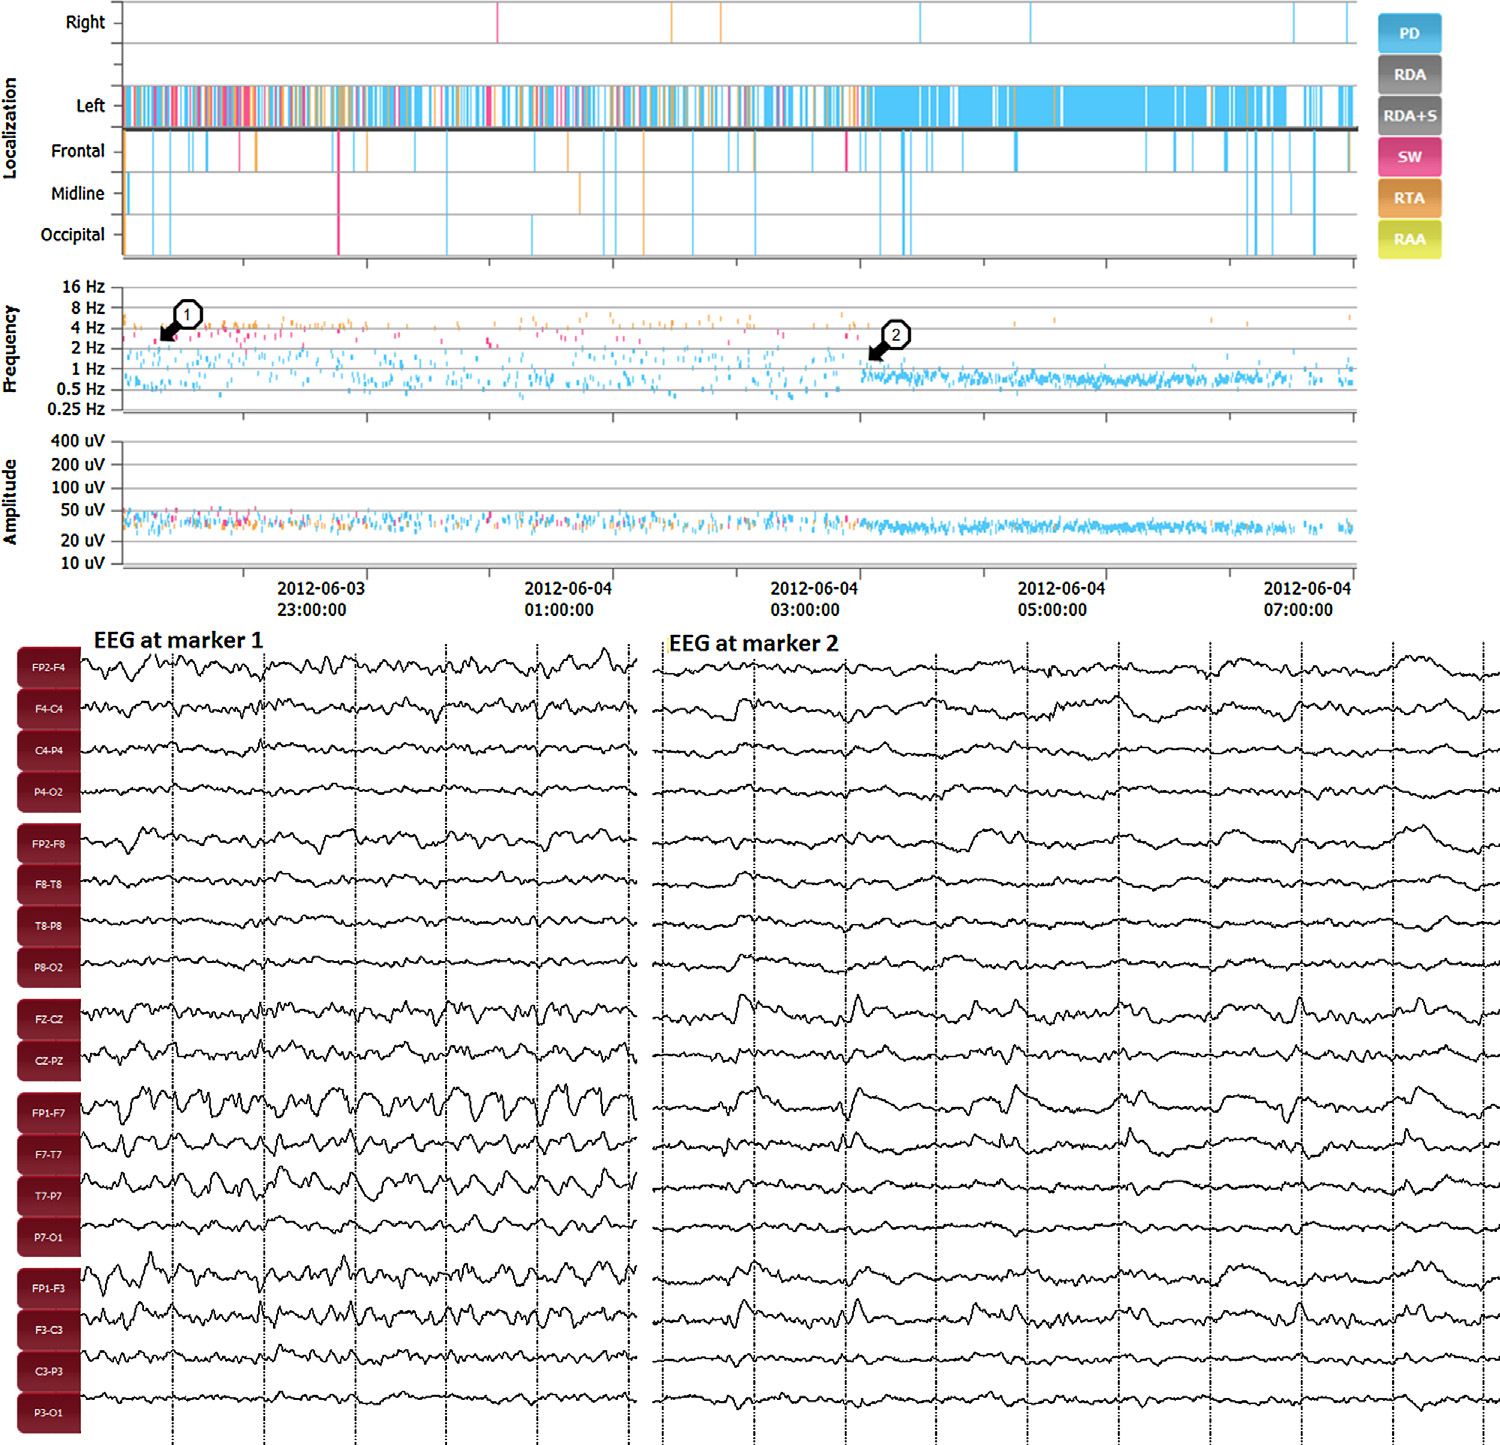Select the CZ-PZ channel label
This screenshot has height=1445, width=1500.
click(x=49, y=1061)
